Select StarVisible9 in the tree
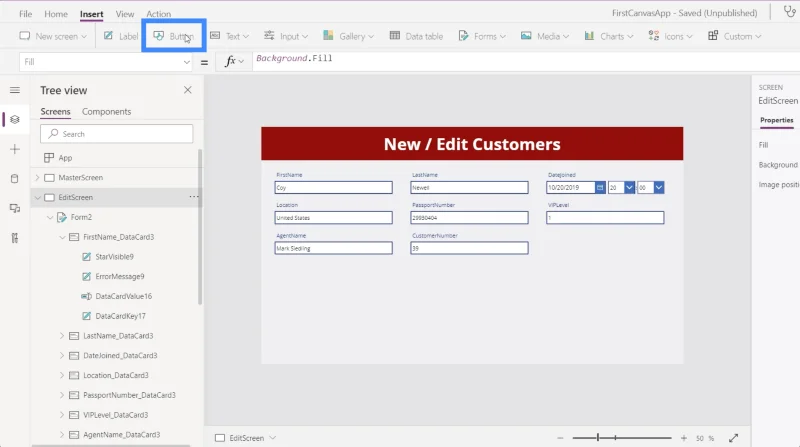The width and height of the screenshot is (800, 447). [114, 257]
